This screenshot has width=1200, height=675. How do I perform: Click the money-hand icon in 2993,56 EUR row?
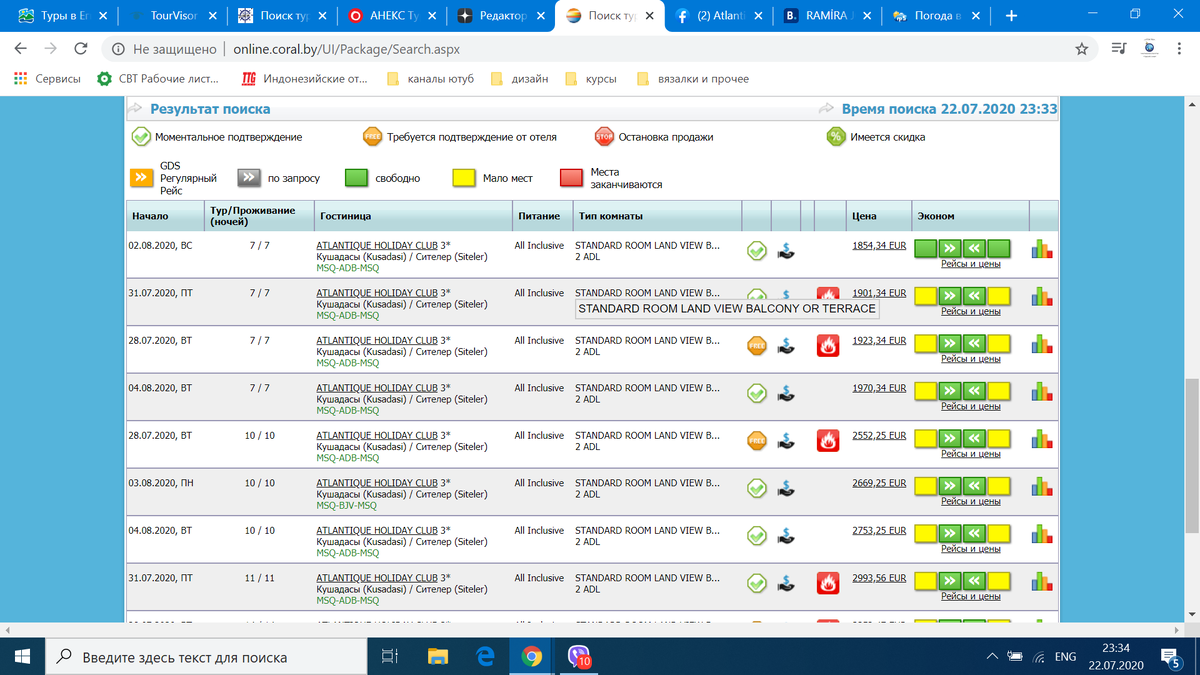(788, 584)
